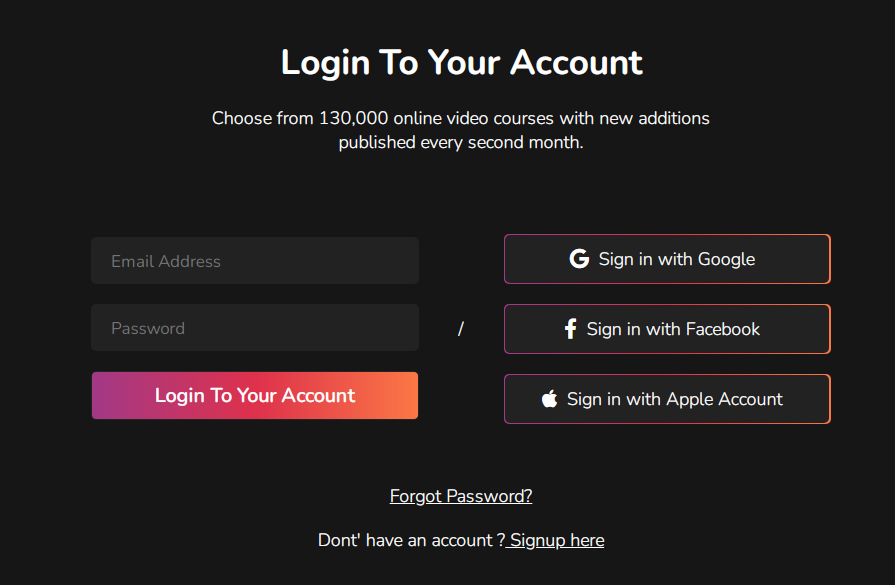The image size is (895, 585).
Task: Click the Google "G" logo icon
Action: (x=579, y=259)
